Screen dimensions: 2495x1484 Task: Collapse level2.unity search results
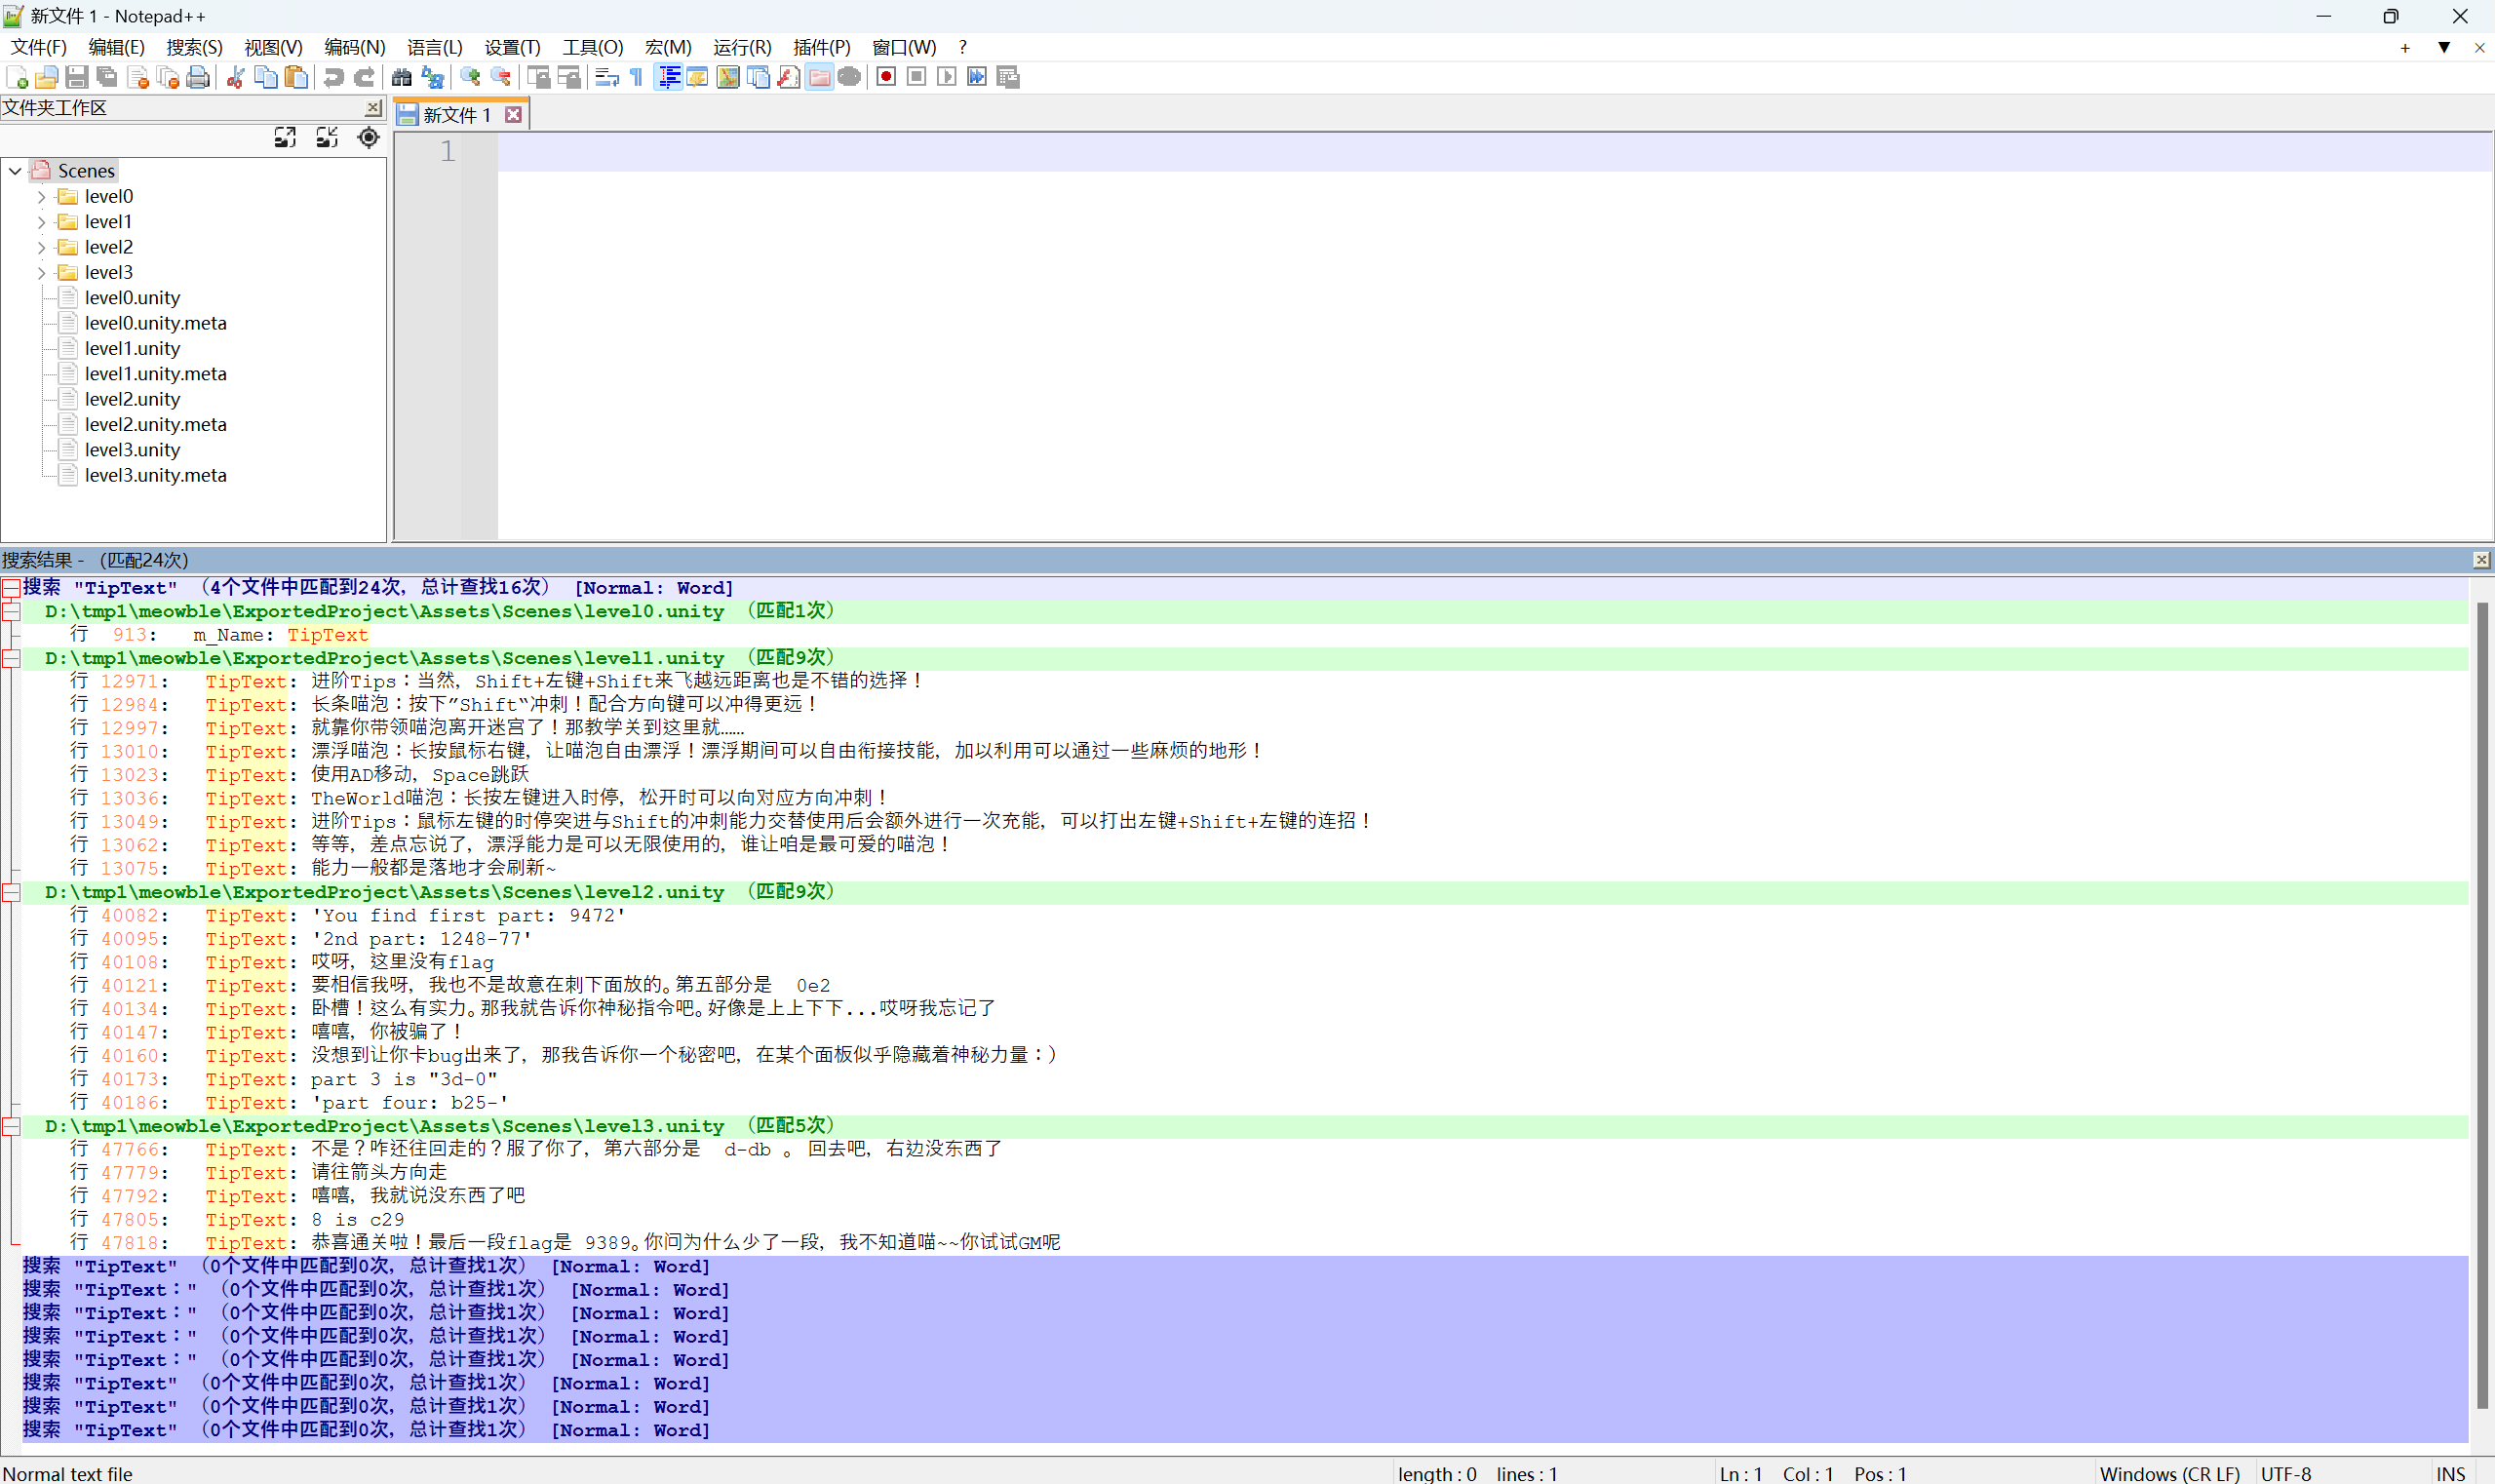click(11, 892)
